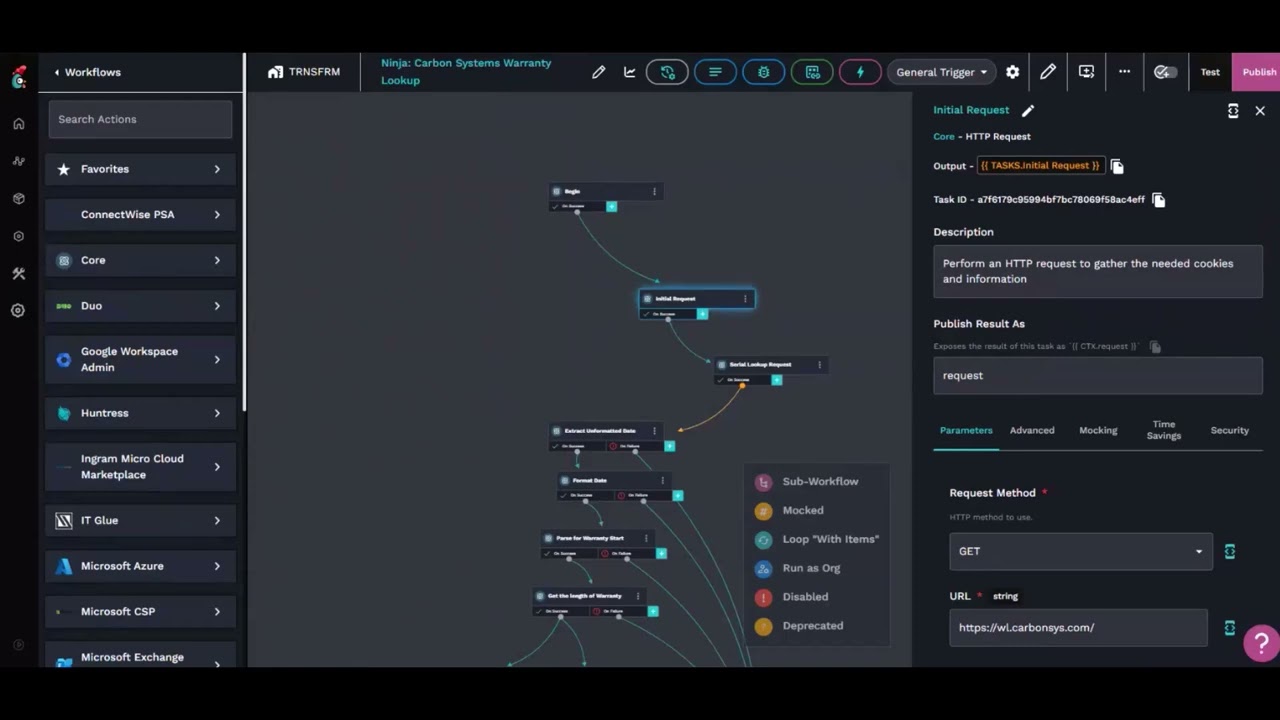Expand the Google Workspace Admin group
This screenshot has height=720, width=1280.
tap(140, 359)
